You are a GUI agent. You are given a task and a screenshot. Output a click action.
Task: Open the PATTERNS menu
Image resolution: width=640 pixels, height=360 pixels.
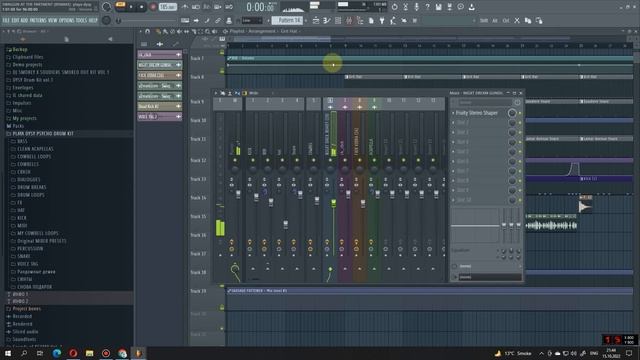(x=38, y=20)
